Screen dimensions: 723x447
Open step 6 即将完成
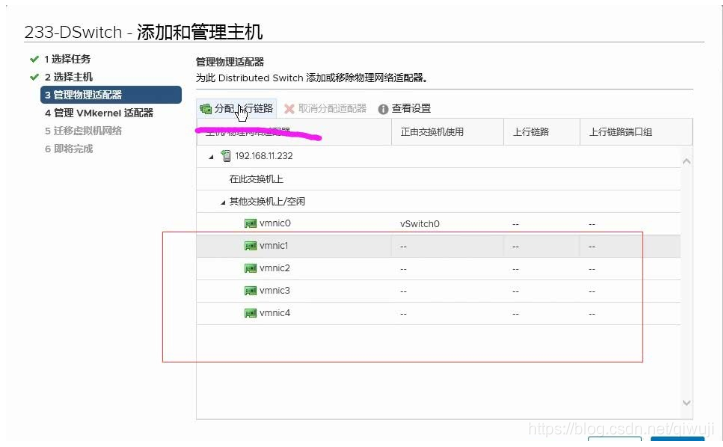(x=69, y=149)
